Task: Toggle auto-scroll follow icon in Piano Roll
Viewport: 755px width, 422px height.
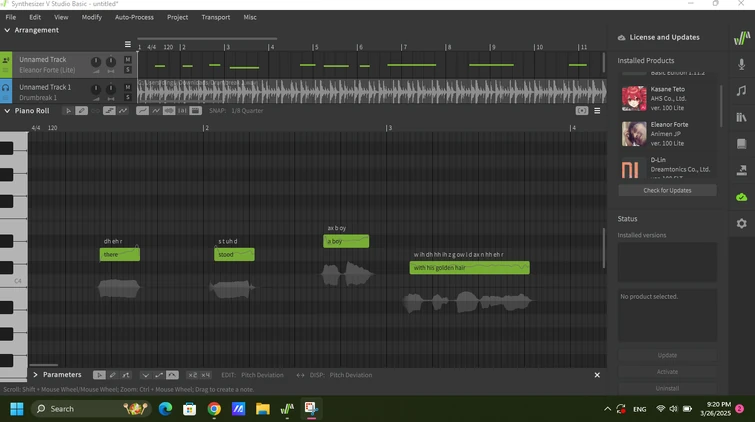Action: click(582, 111)
